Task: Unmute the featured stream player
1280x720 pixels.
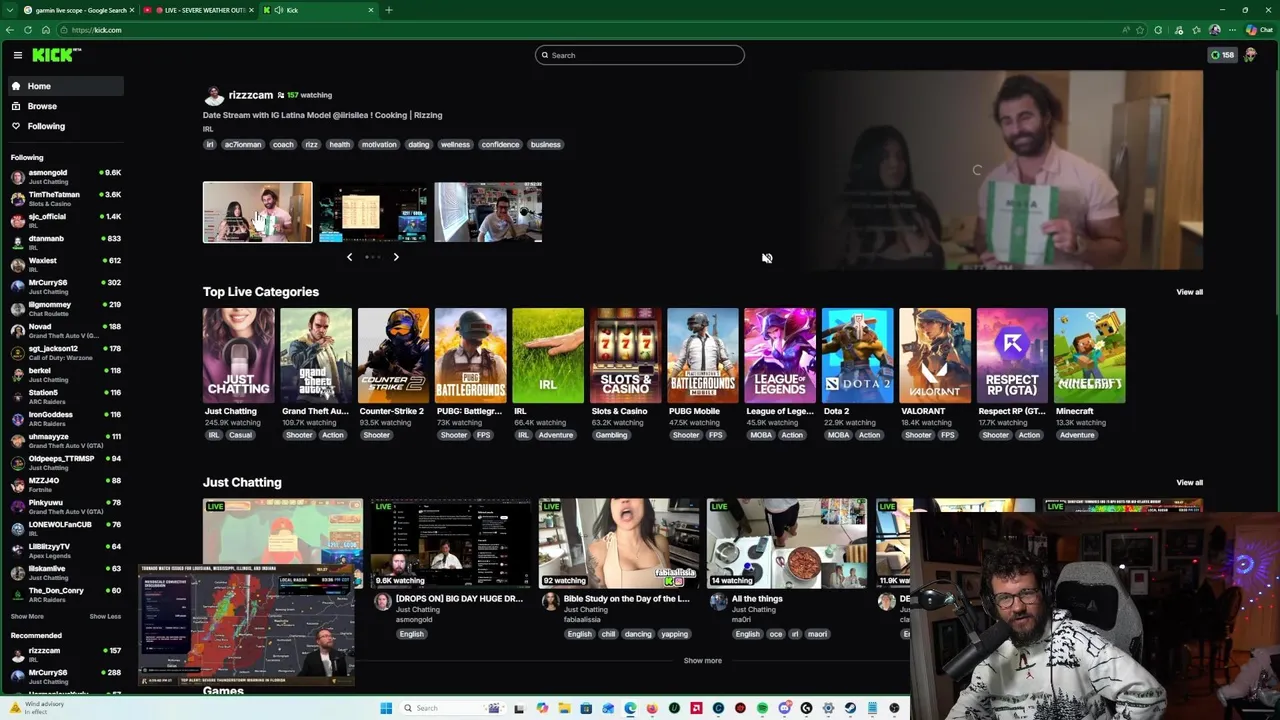Action: (x=767, y=258)
